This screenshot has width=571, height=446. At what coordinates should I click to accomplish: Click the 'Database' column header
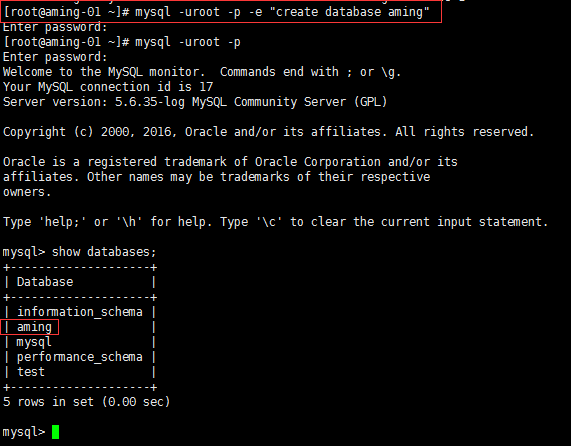click(45, 282)
